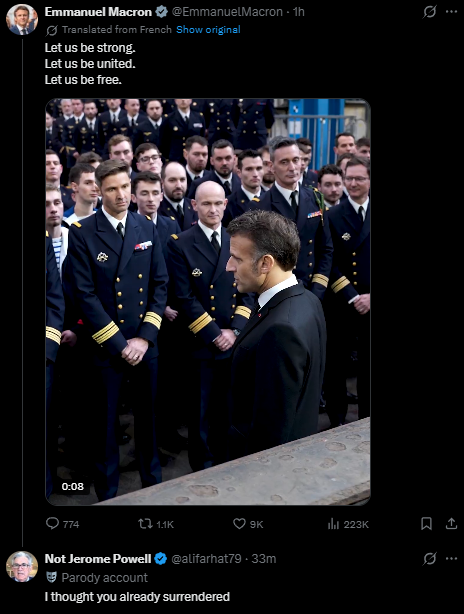Open the three-dot menu on Macron's post
The height and width of the screenshot is (614, 464).
click(x=451, y=12)
